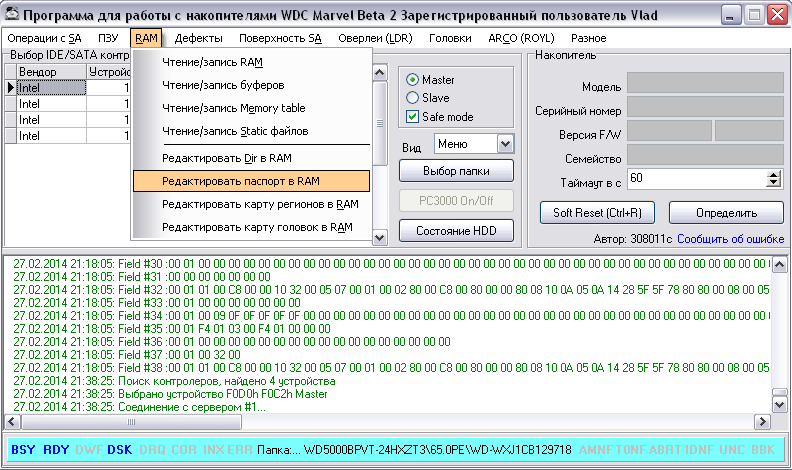Click the Выбор папки button
Image resolution: width=792 pixels, height=470 pixels.
tap(456, 171)
